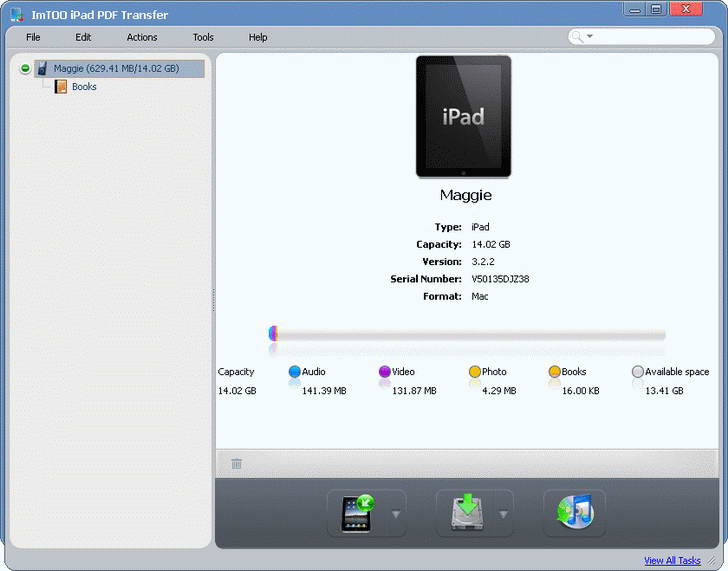Open dropdown arrow beside export to computer
728x571 pixels.
click(503, 515)
